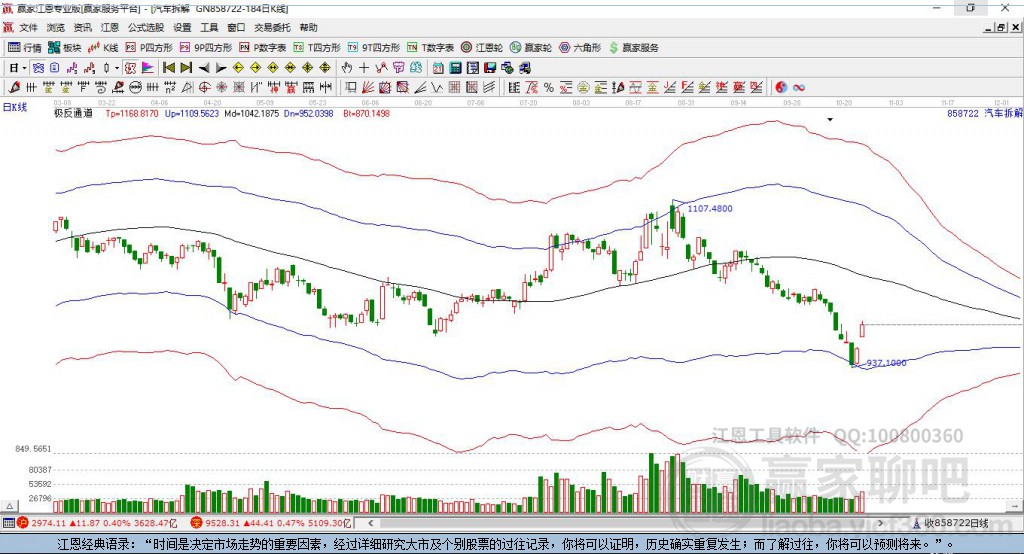Click the red-blue yin-yang icon

pyautogui.click(x=781, y=87)
